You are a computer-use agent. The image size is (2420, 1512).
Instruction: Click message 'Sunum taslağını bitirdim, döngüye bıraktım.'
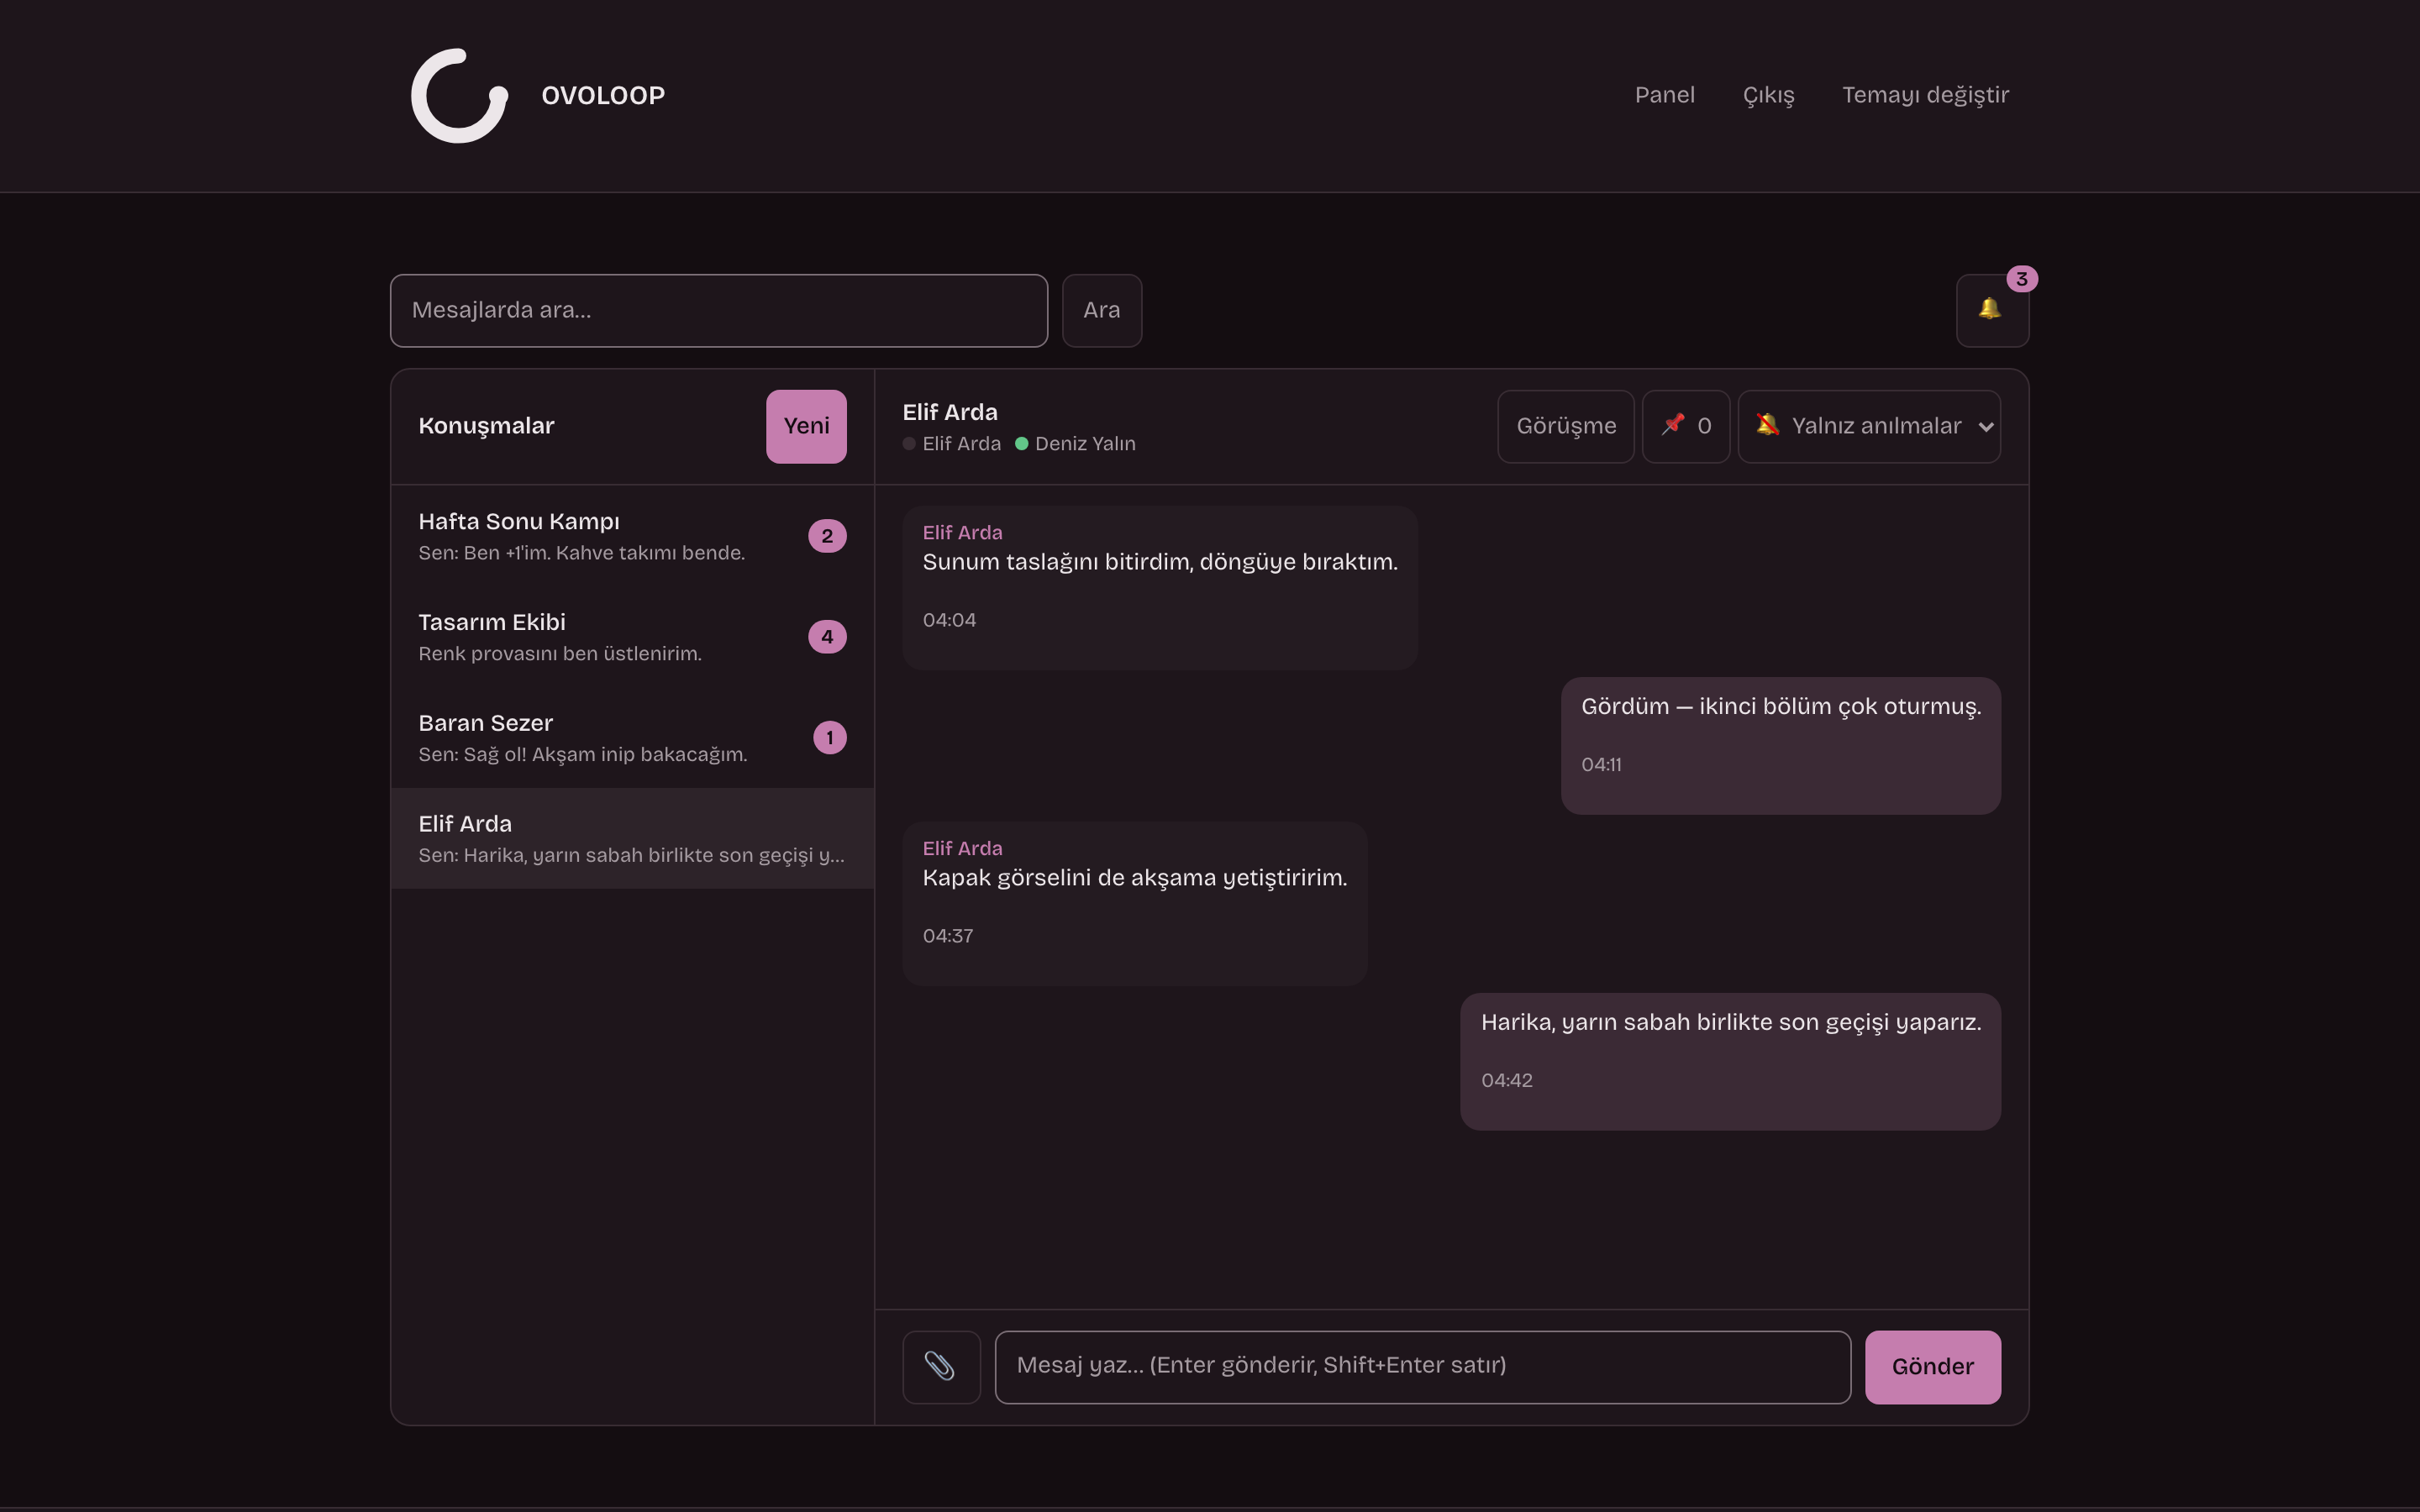point(1160,562)
